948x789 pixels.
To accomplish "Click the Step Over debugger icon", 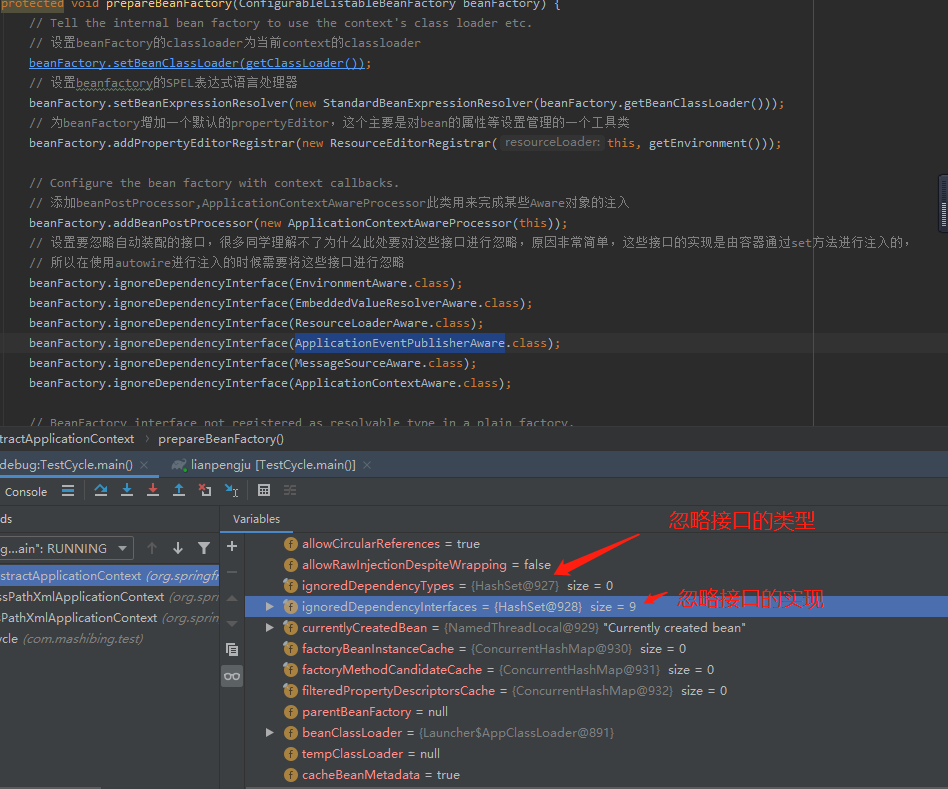I will tap(101, 490).
